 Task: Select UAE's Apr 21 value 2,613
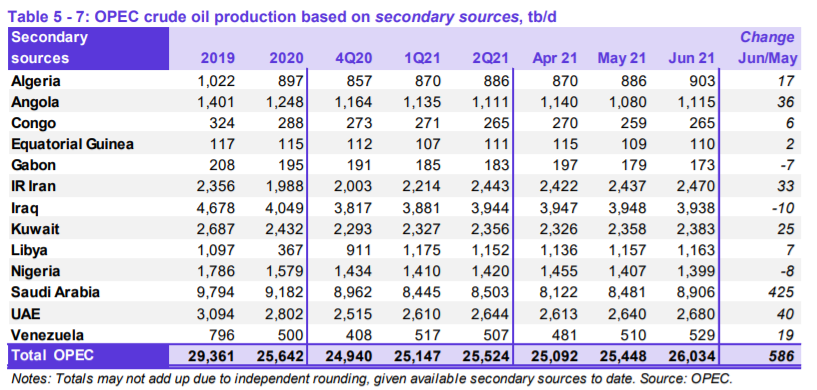[x=558, y=313]
